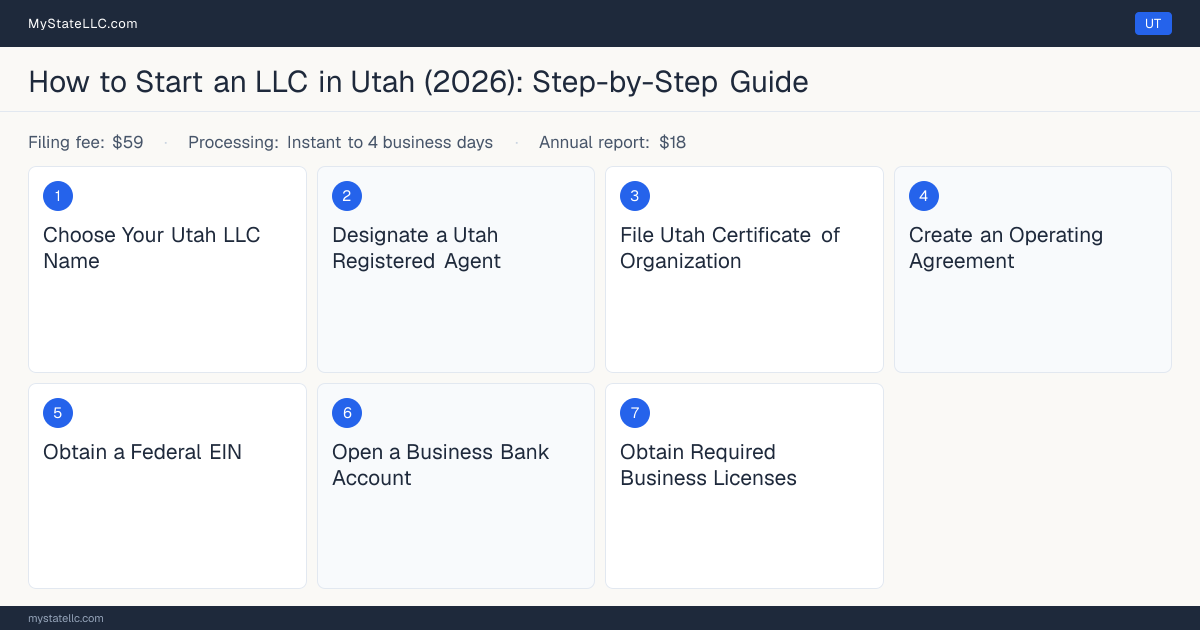Click the Processing time text
Viewport: 1200px width, 630px height.
pos(340,142)
